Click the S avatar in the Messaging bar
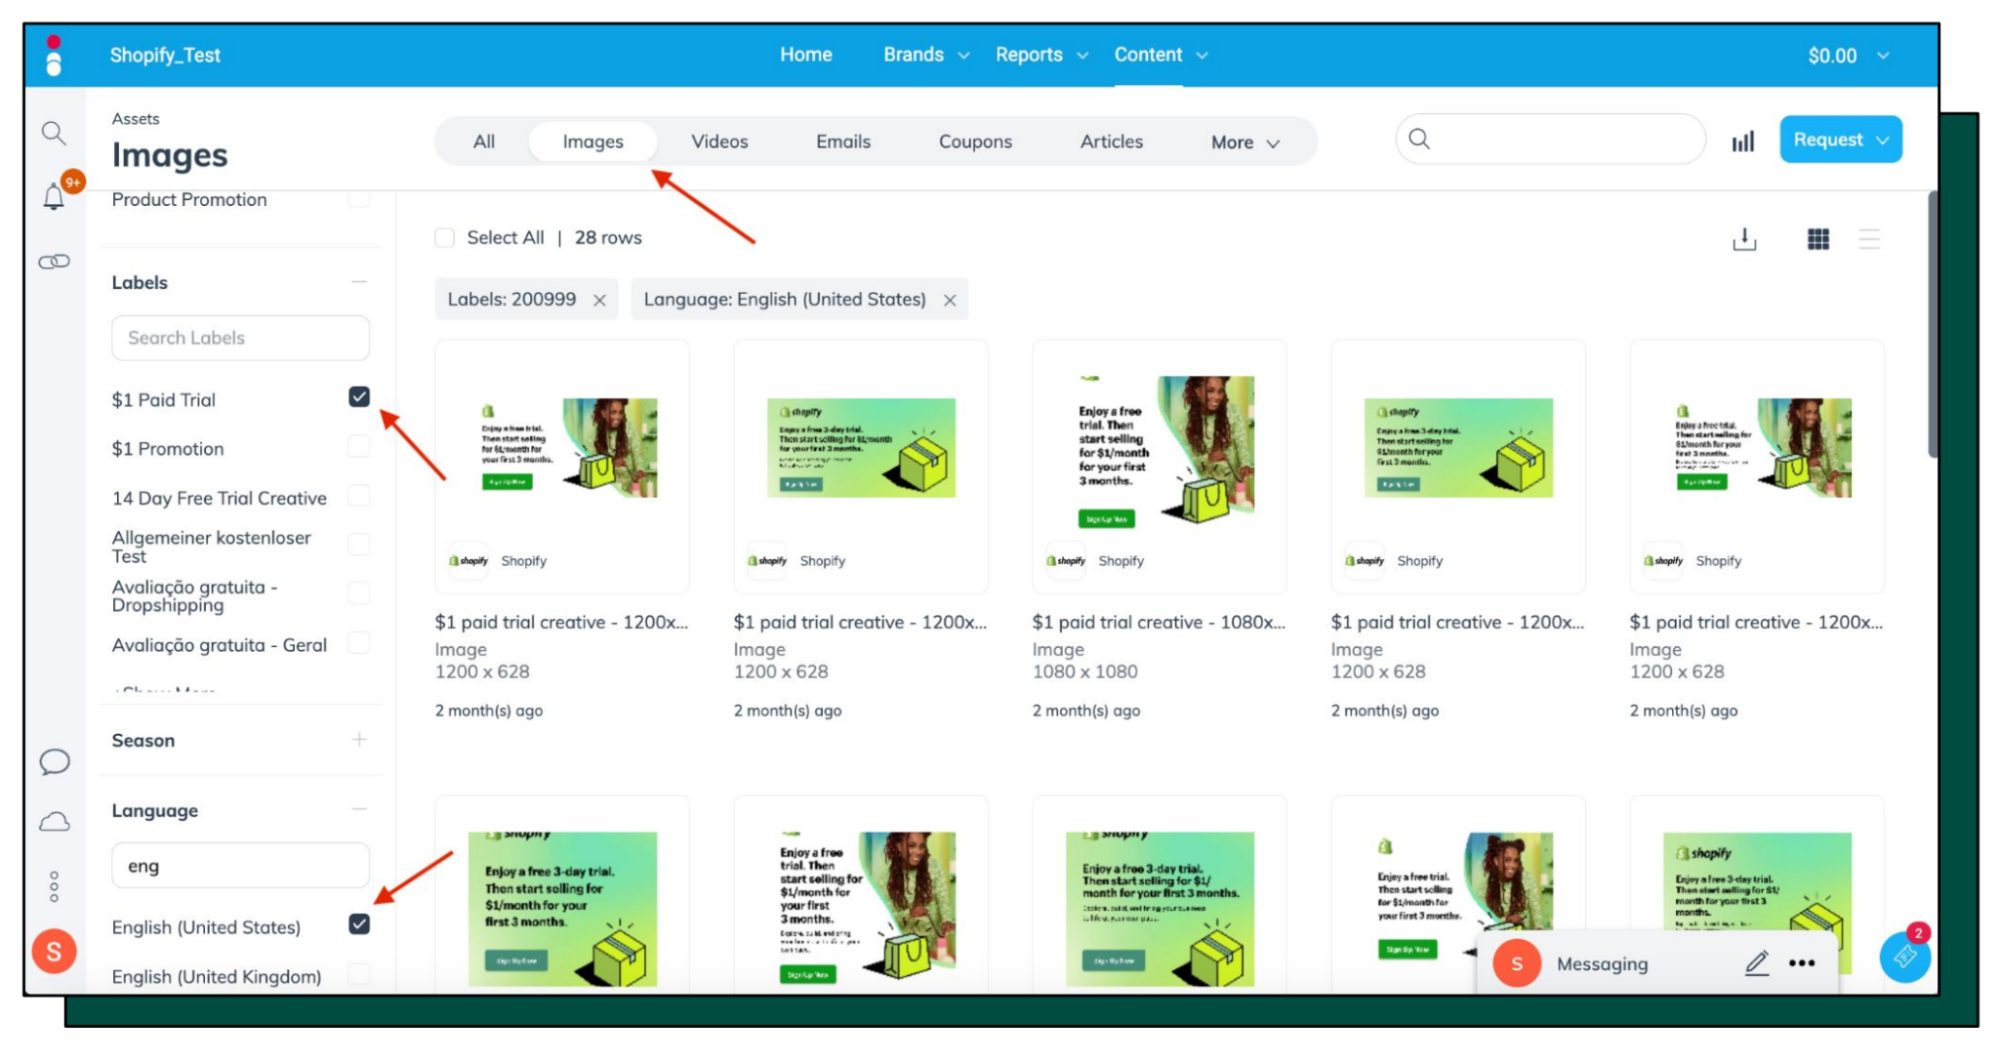1999x1051 pixels. pyautogui.click(x=1517, y=963)
